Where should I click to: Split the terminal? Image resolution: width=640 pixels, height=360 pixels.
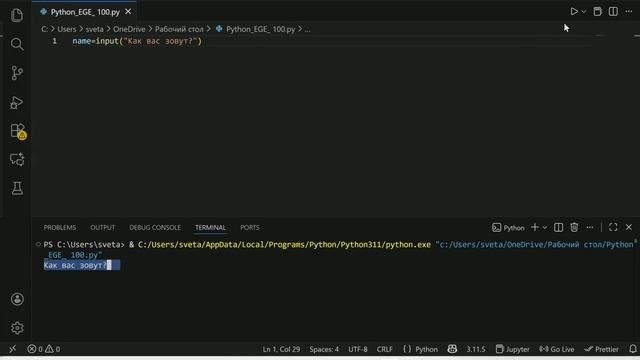point(558,227)
